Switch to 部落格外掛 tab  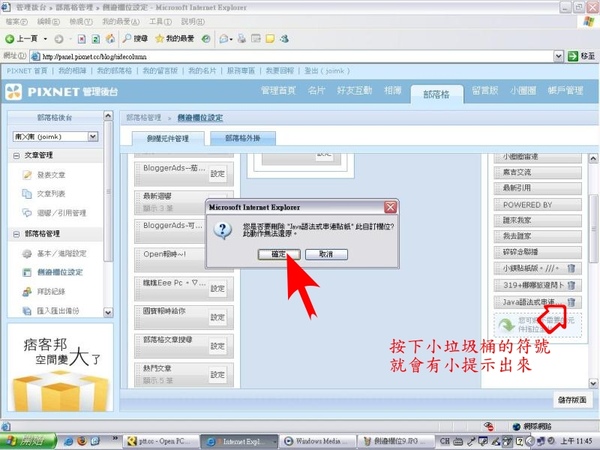tap(243, 138)
